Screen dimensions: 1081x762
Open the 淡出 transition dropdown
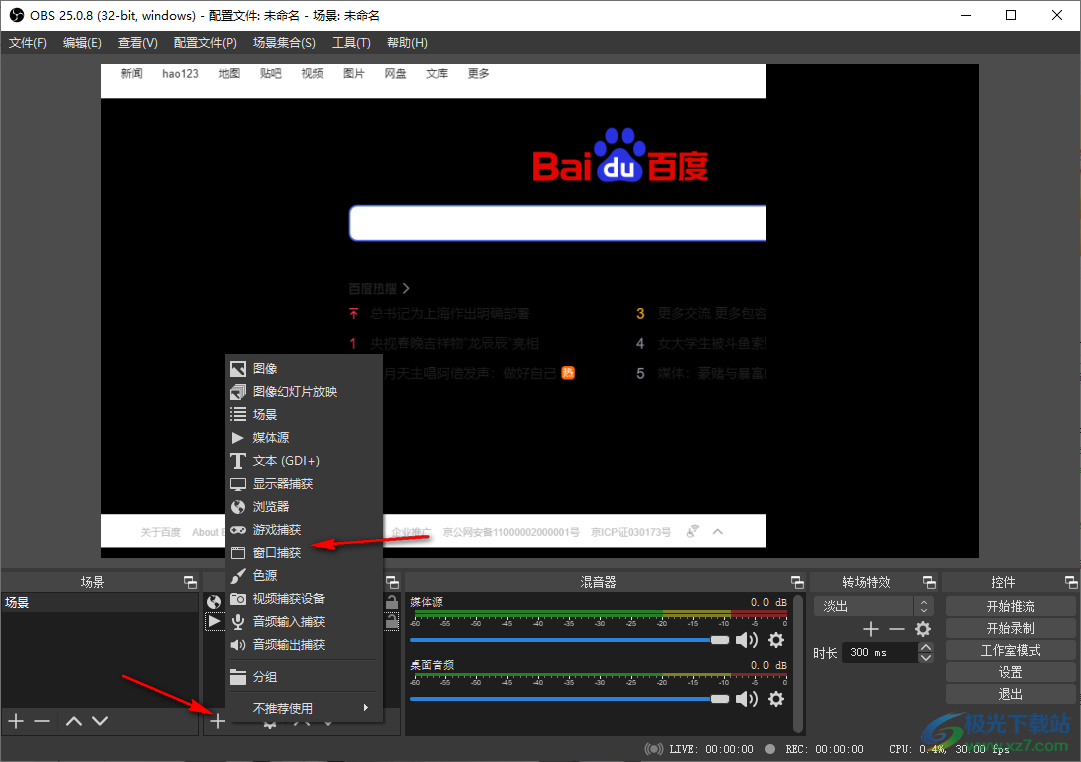(873, 606)
